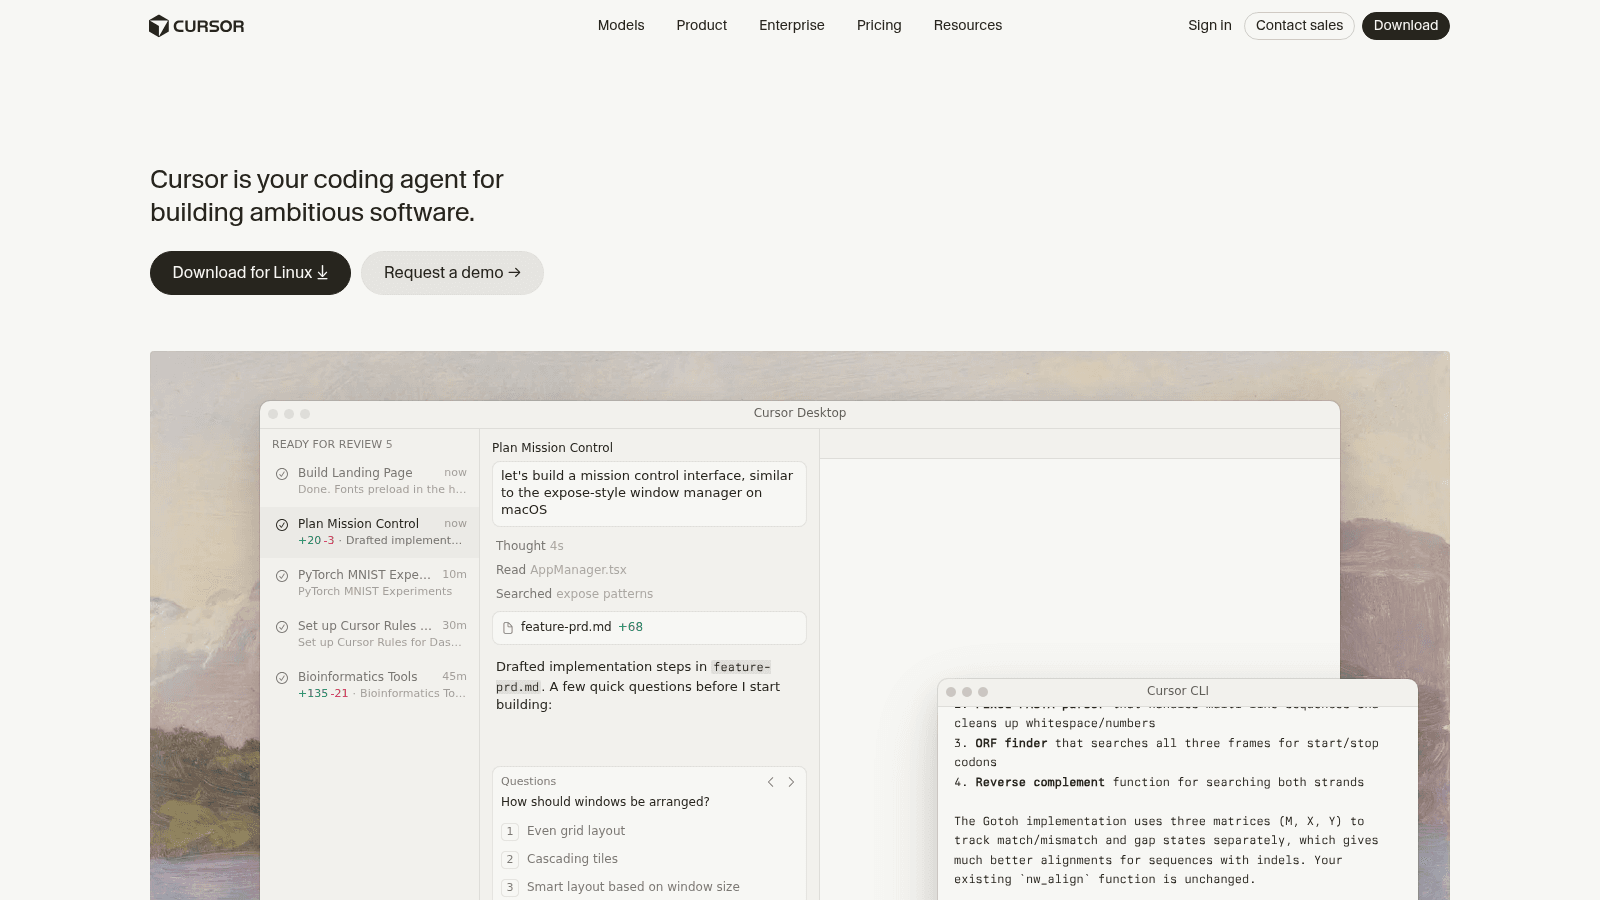Click the Read AppManager.tsx step
The image size is (1600, 900).
[x=561, y=570]
